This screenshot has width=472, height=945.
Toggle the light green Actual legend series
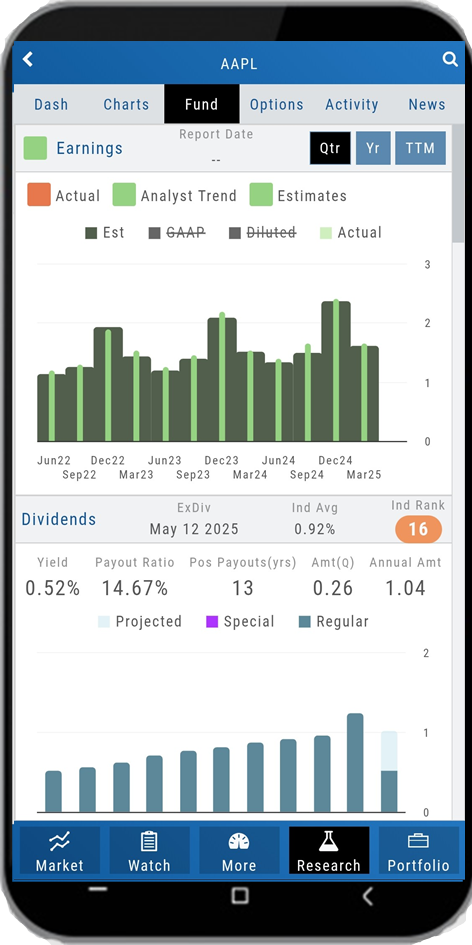tap(351, 233)
